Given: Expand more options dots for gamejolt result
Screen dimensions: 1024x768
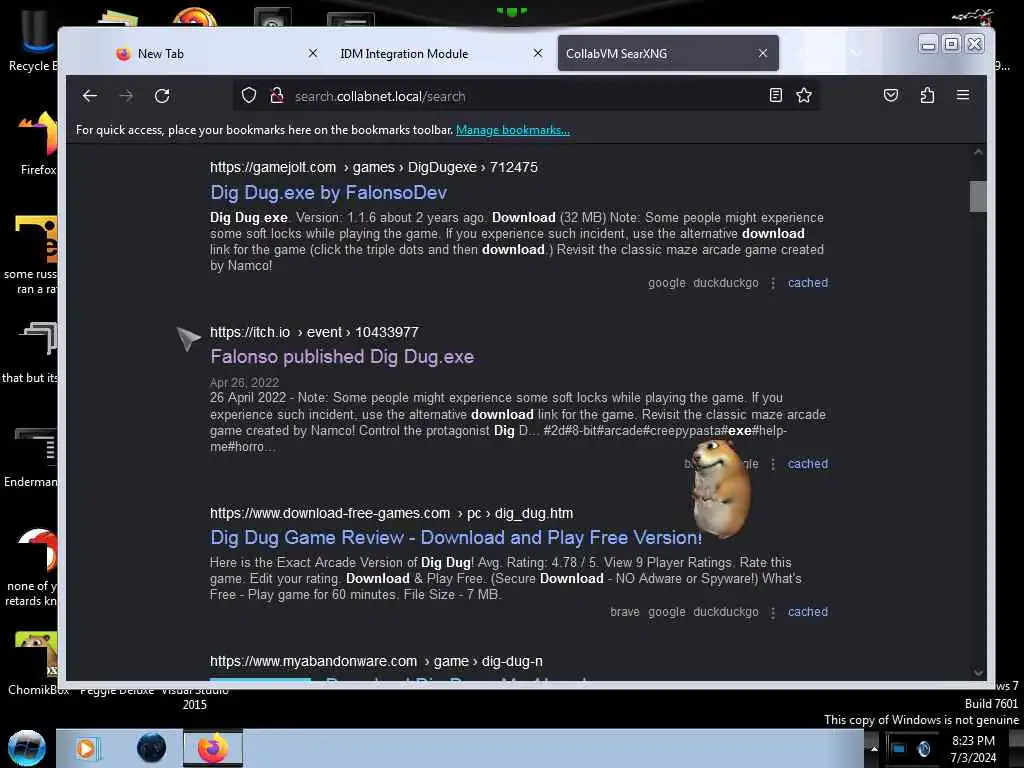Looking at the screenshot, I should (x=773, y=283).
